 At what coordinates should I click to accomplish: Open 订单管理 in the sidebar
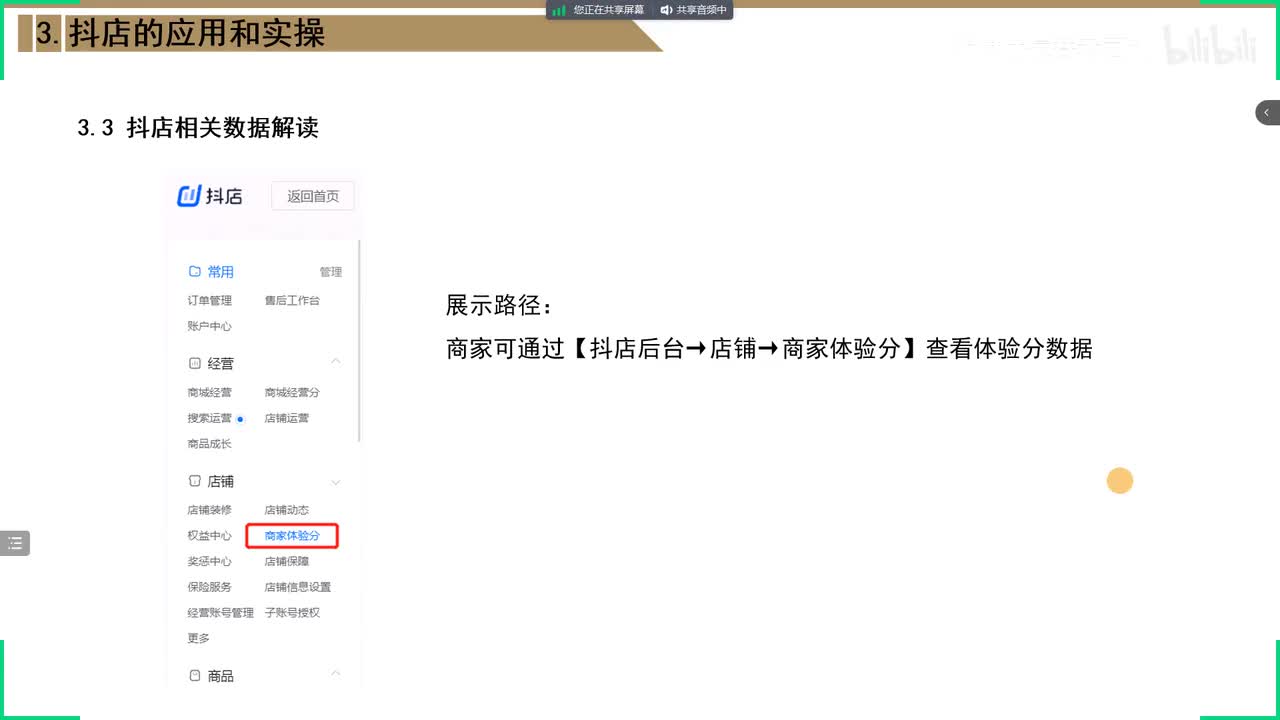209,300
